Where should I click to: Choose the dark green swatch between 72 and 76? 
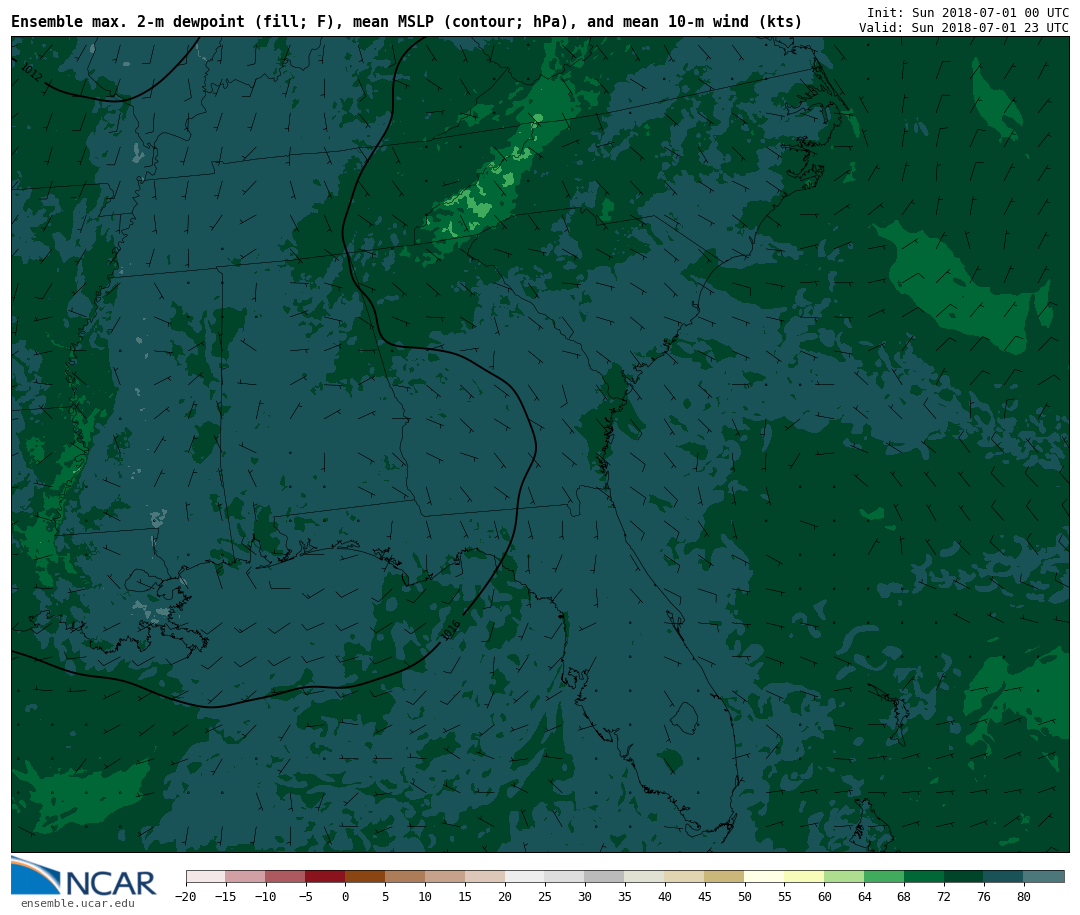pyautogui.click(x=964, y=877)
